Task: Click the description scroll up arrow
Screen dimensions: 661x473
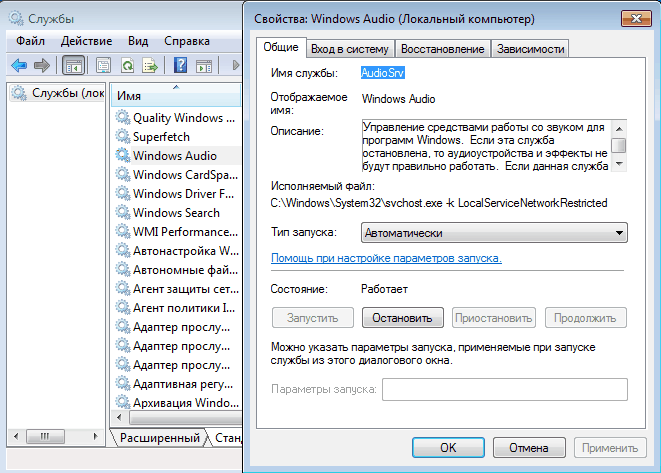Action: [619, 129]
